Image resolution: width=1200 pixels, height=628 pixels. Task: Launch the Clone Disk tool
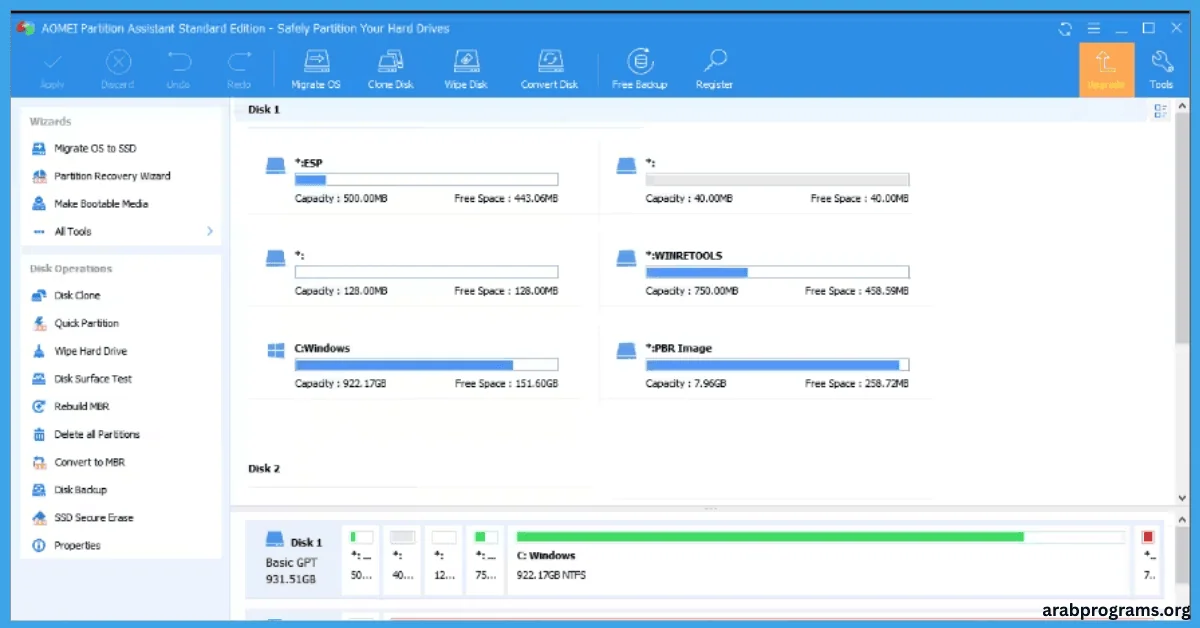391,69
